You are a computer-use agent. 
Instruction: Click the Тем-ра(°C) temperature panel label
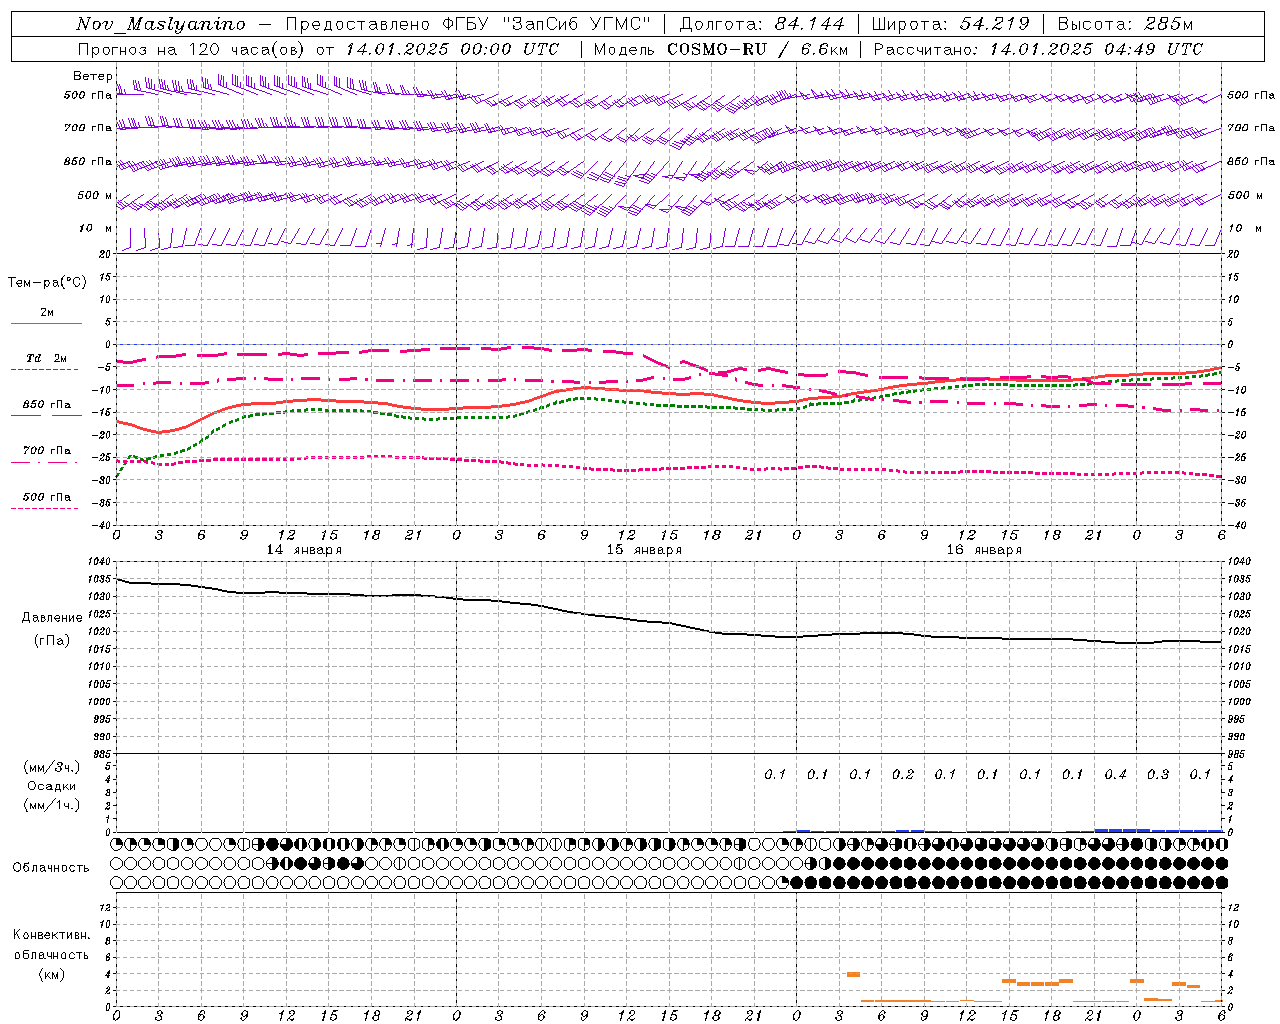47,283
